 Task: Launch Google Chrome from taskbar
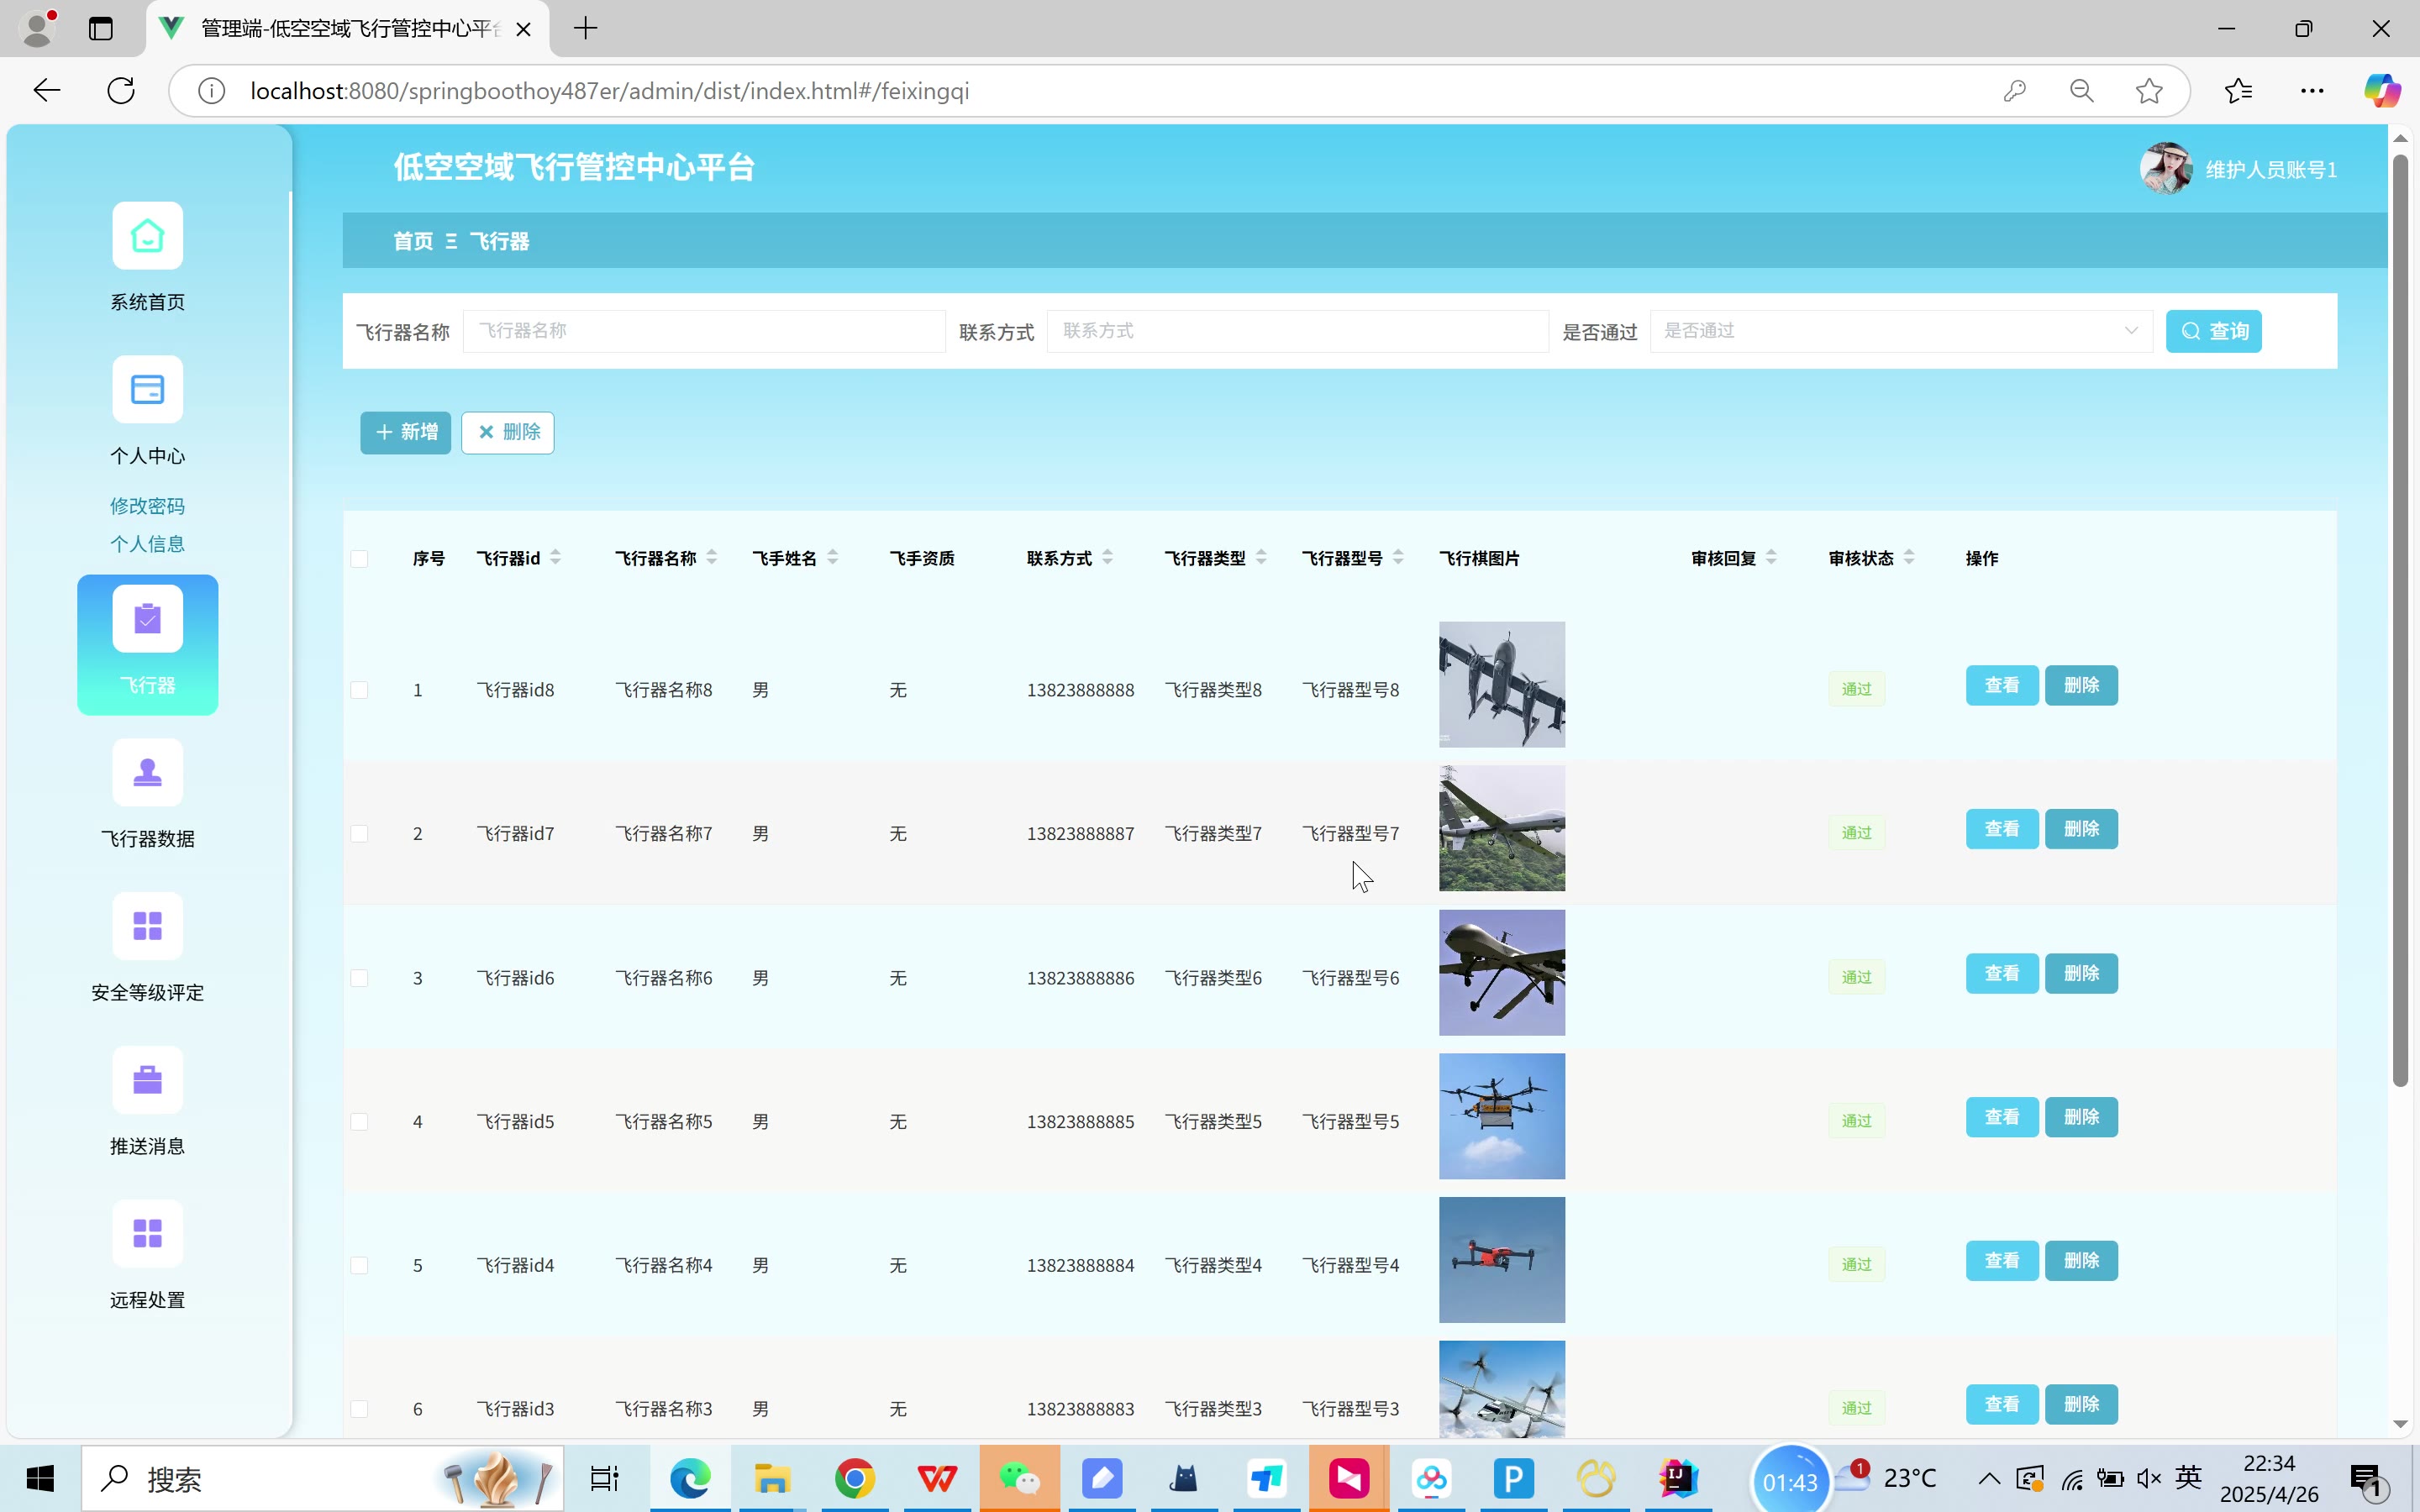[854, 1478]
